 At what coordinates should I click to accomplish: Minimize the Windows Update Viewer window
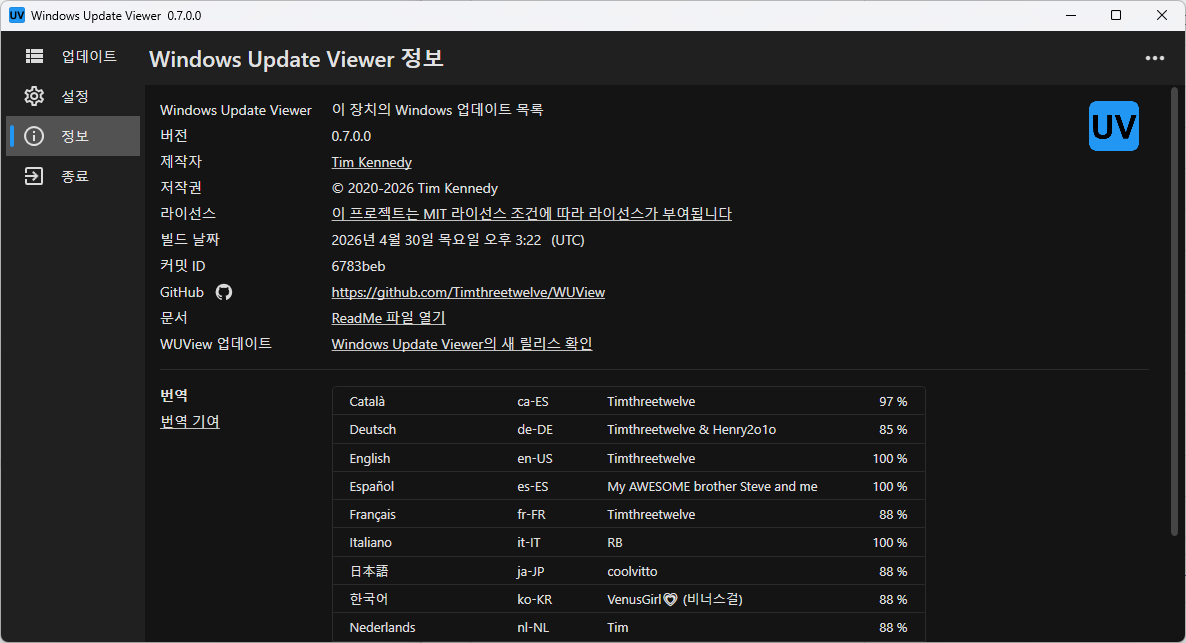coord(1071,15)
